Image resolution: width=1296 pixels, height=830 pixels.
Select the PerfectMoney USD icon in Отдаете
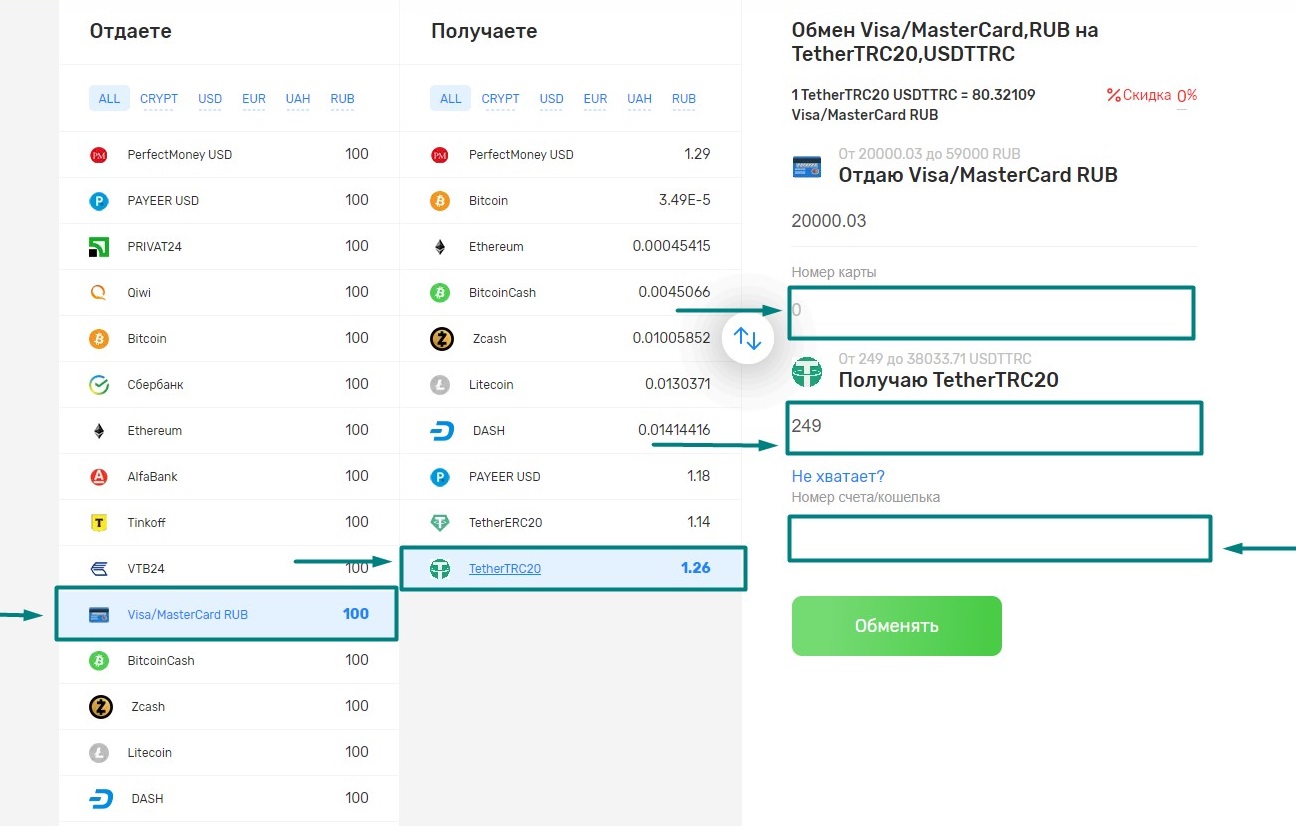[99, 155]
